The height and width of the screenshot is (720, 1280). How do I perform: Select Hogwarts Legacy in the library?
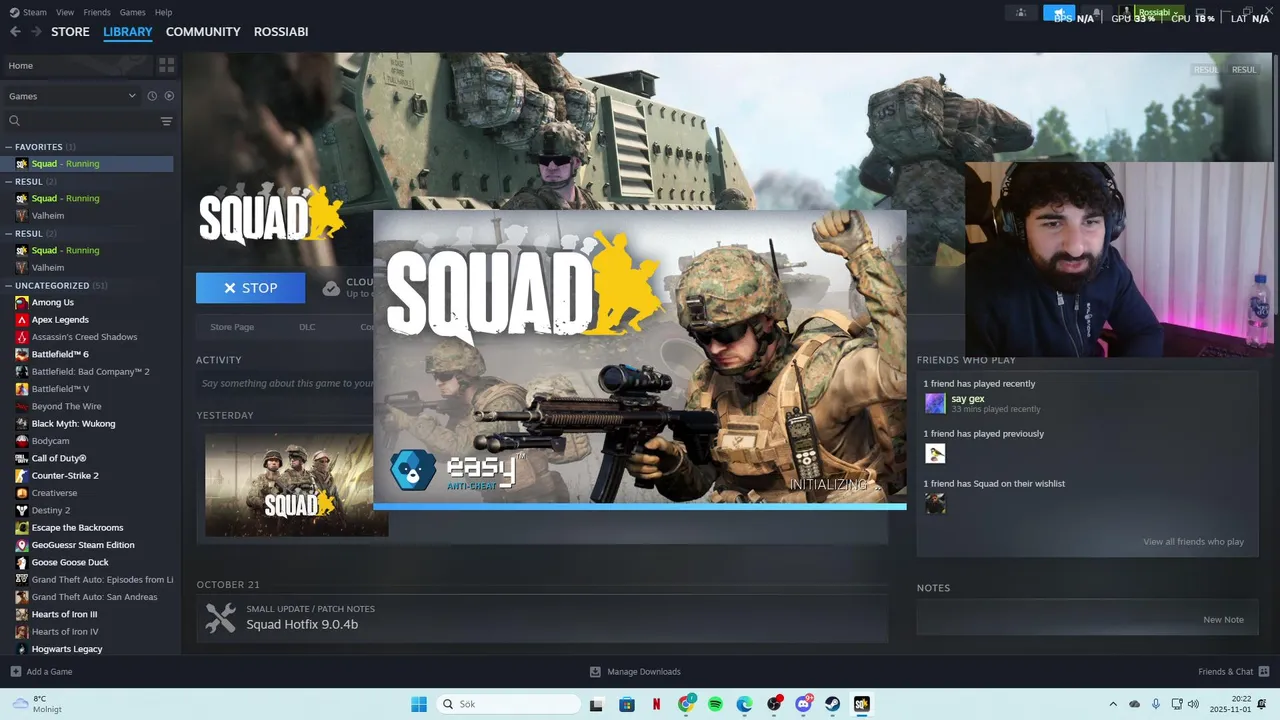coord(67,649)
